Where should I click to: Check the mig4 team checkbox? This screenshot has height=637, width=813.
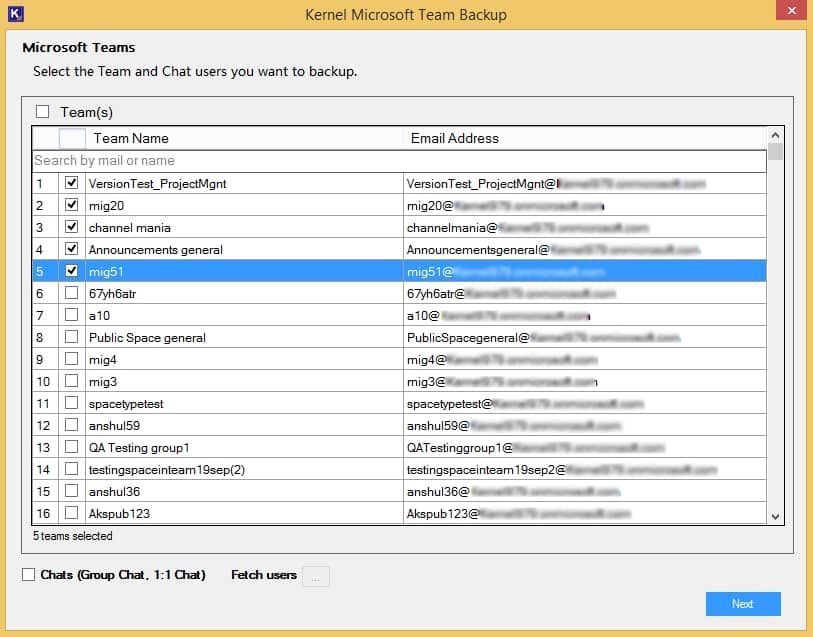pyautogui.click(x=72, y=359)
